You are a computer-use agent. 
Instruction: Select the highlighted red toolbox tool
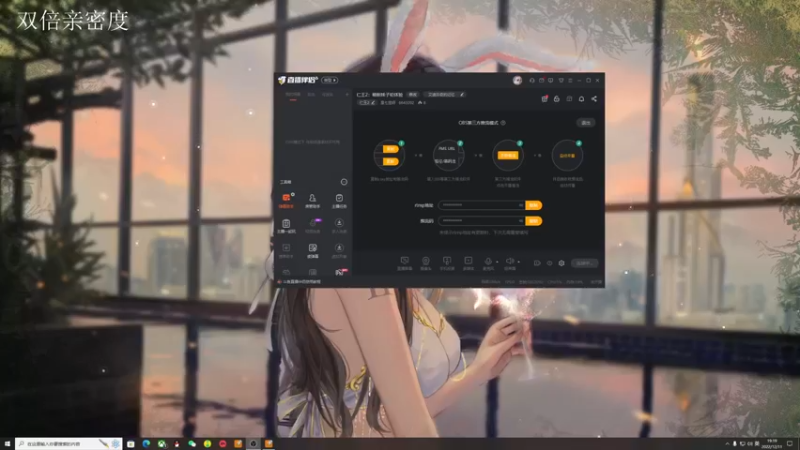[x=286, y=201]
